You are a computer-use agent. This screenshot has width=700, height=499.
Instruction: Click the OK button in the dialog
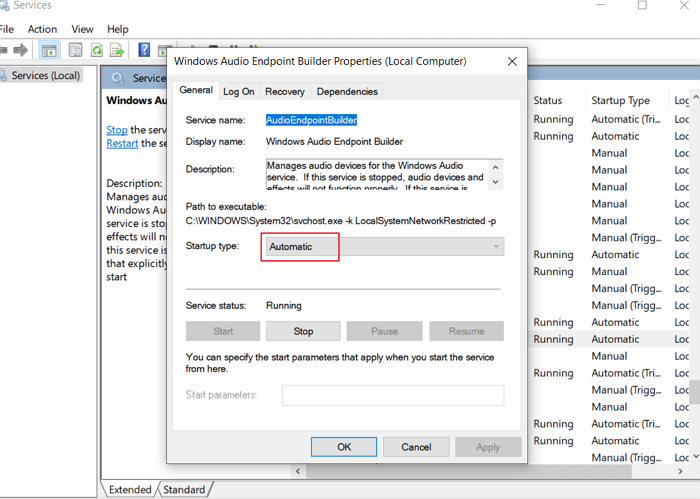pyautogui.click(x=343, y=447)
